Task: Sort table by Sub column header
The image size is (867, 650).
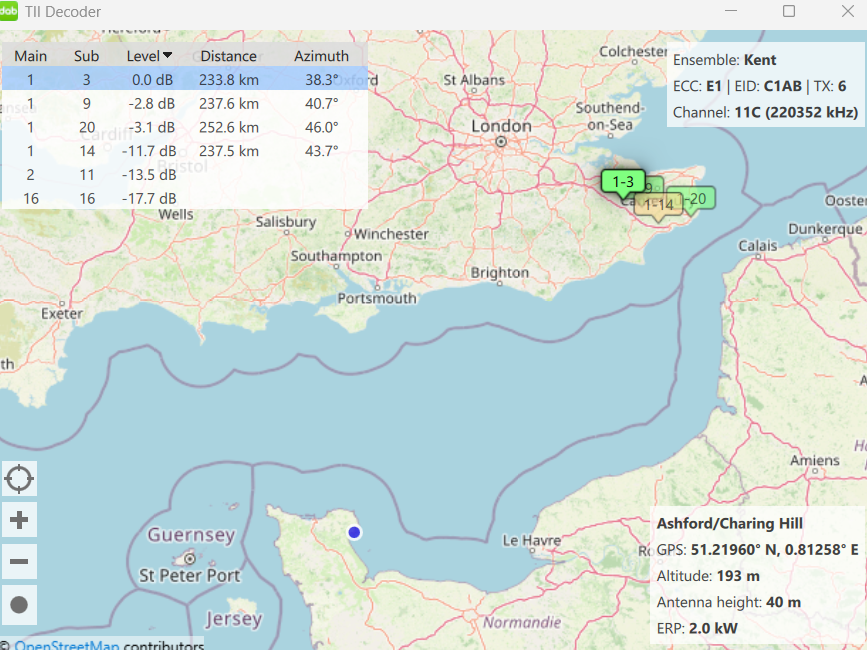Action: point(86,56)
